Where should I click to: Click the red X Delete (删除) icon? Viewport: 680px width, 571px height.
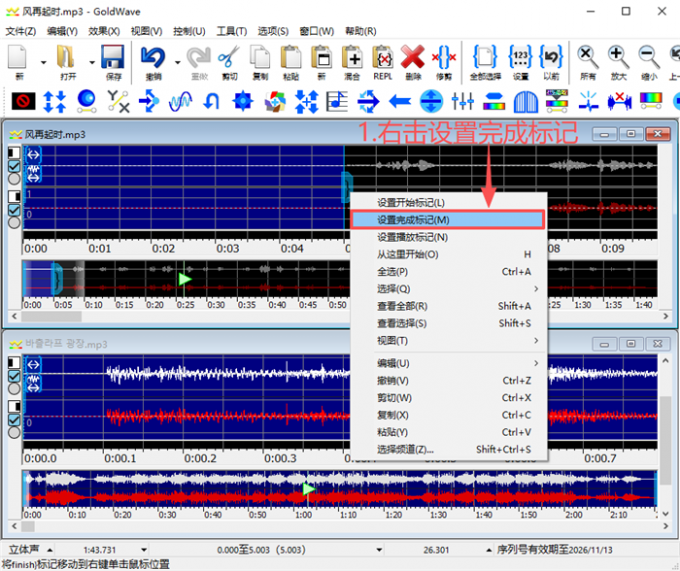[x=413, y=58]
